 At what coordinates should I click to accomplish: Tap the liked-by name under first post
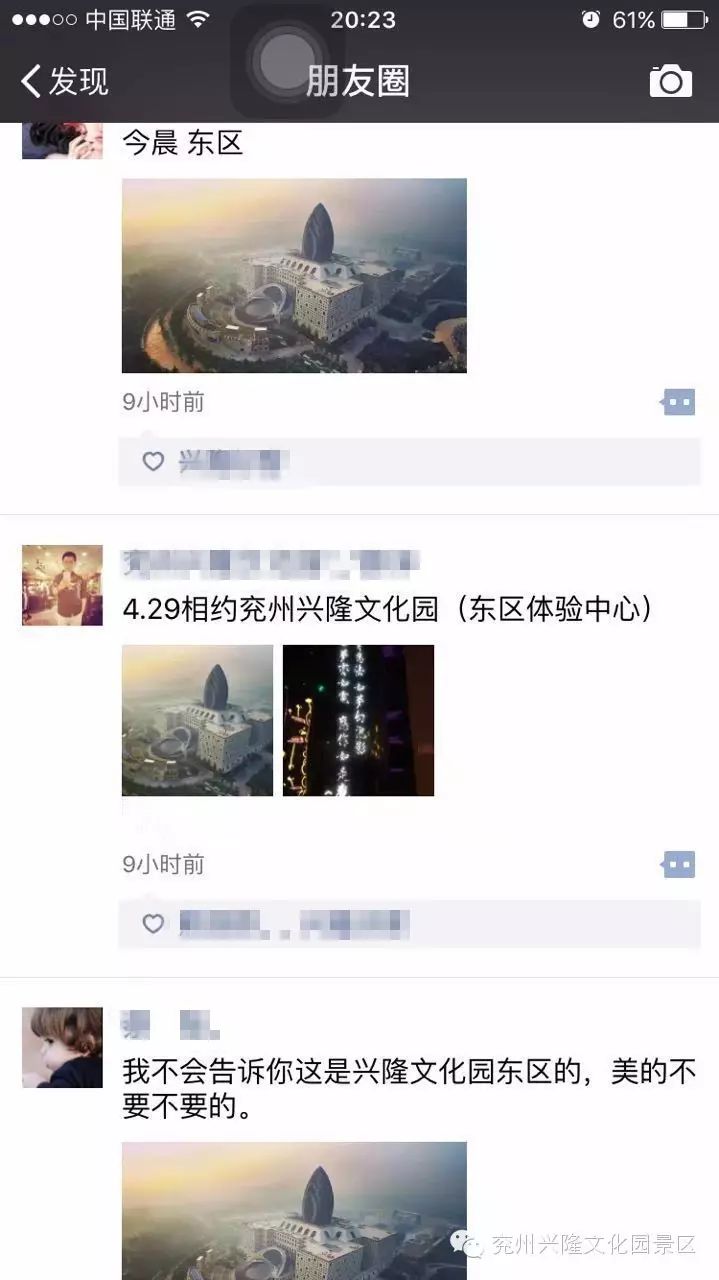pos(234,461)
